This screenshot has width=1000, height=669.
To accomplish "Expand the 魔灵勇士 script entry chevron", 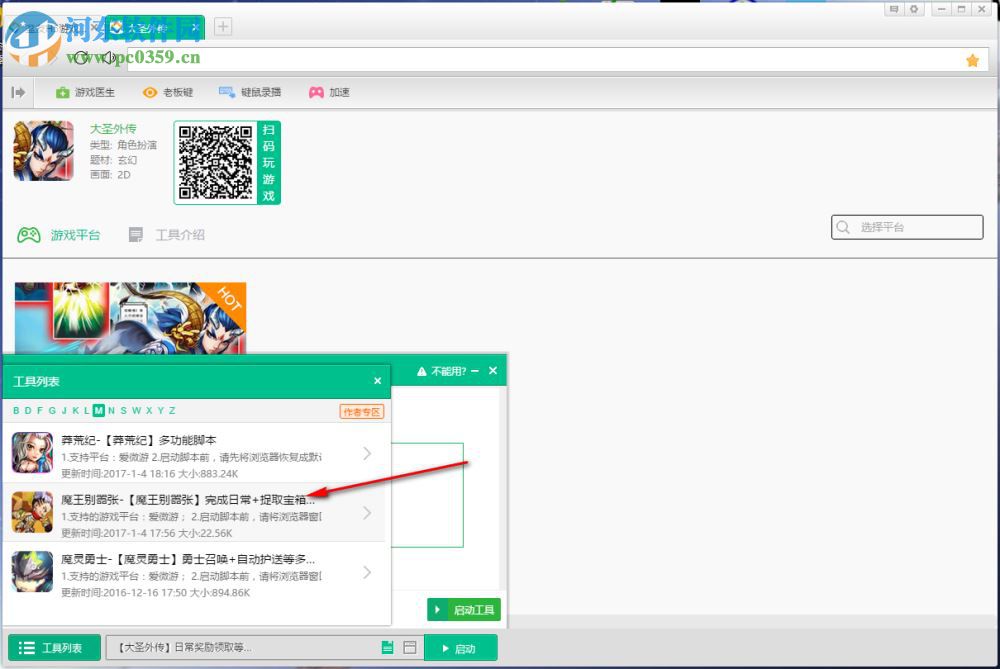I will click(x=367, y=572).
